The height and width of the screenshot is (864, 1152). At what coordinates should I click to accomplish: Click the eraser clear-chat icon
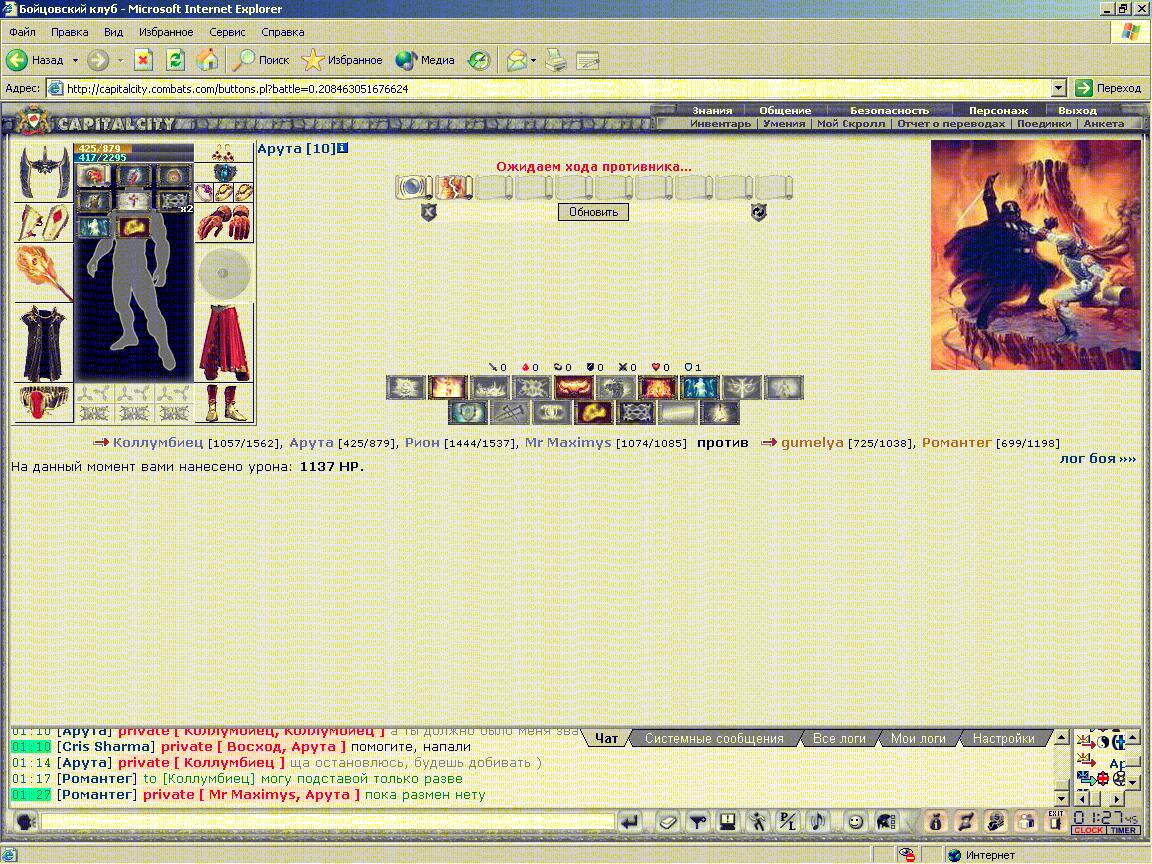[x=668, y=822]
